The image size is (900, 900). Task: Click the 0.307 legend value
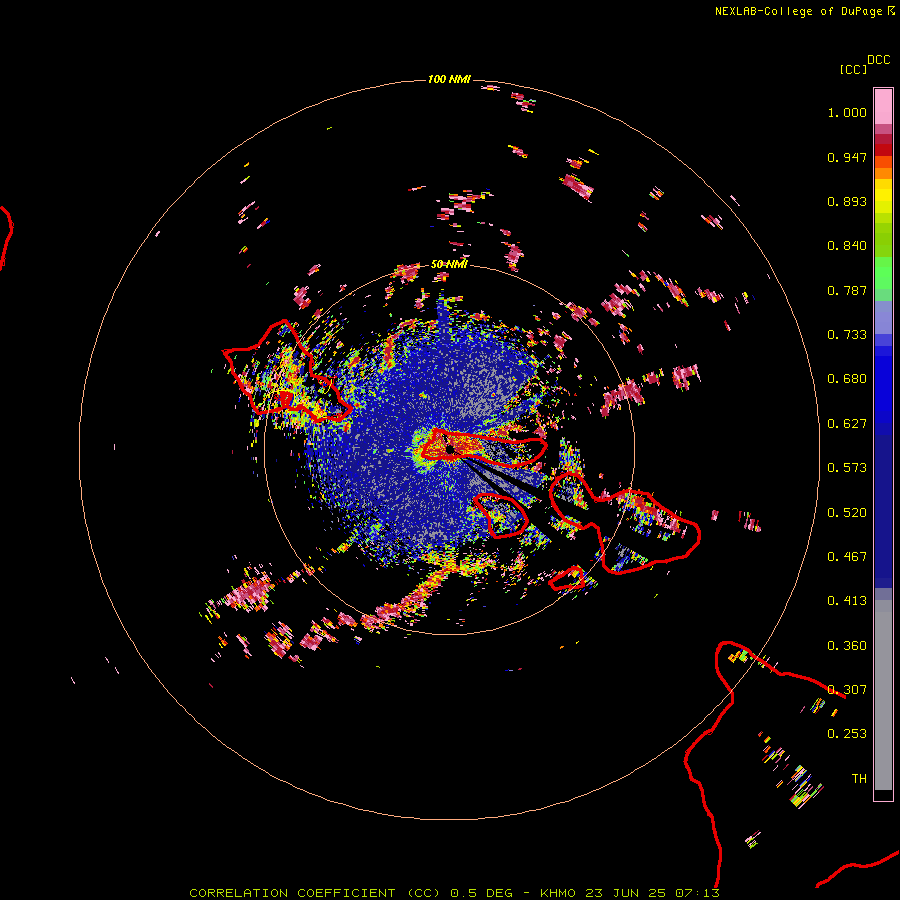[x=847, y=690]
